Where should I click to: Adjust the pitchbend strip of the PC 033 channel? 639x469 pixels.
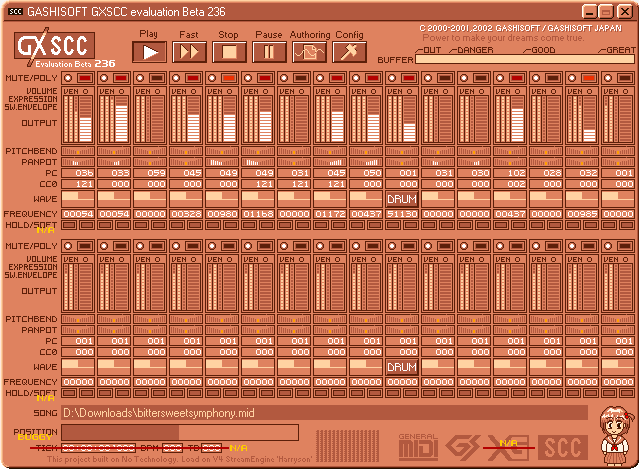(114, 151)
